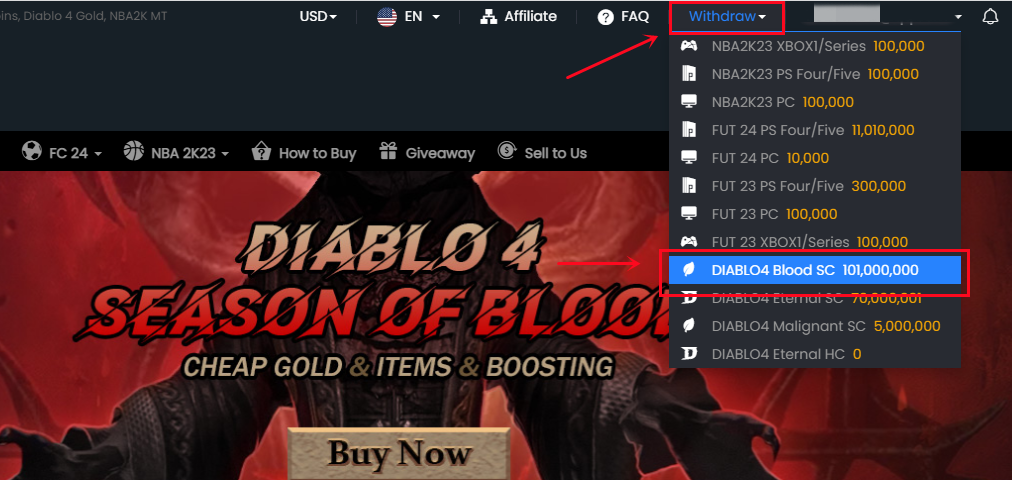Open the How to Buy link
1012x480 pixels.
coord(317,153)
